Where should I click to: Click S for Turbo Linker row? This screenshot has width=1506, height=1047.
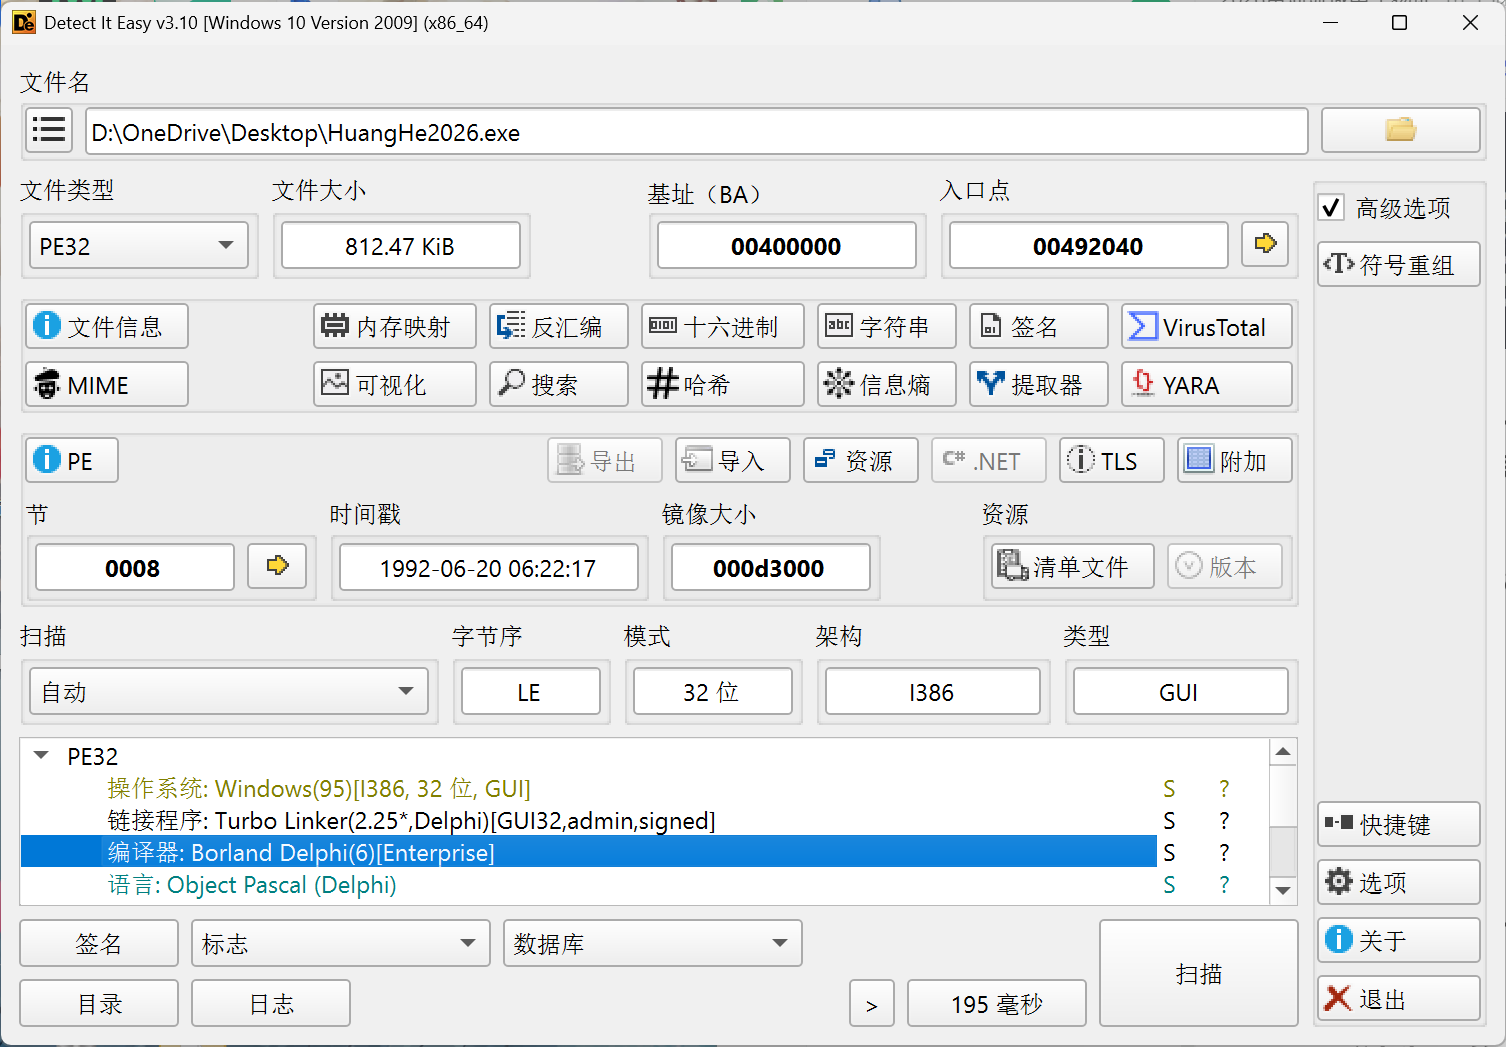1169,821
